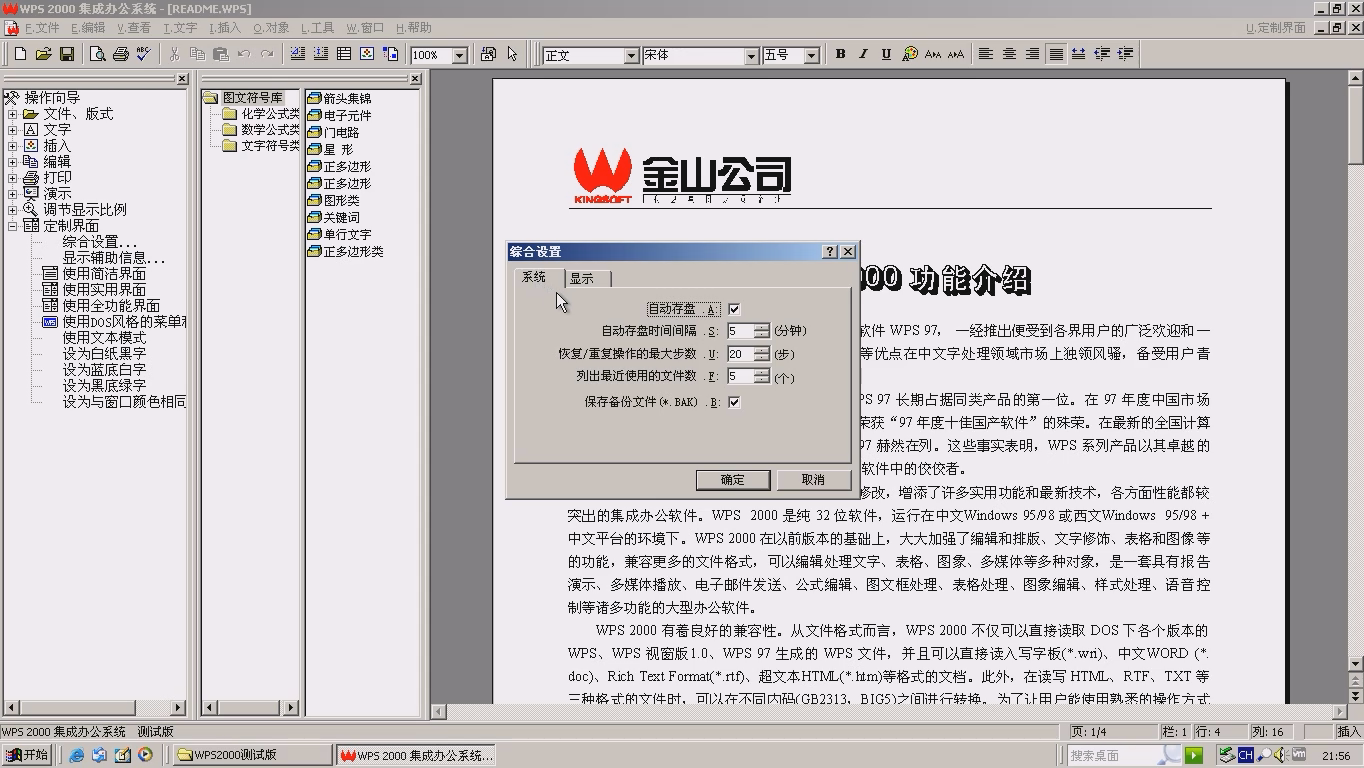
Task: Click the 搜索桌面 search box
Action: coord(1125,755)
